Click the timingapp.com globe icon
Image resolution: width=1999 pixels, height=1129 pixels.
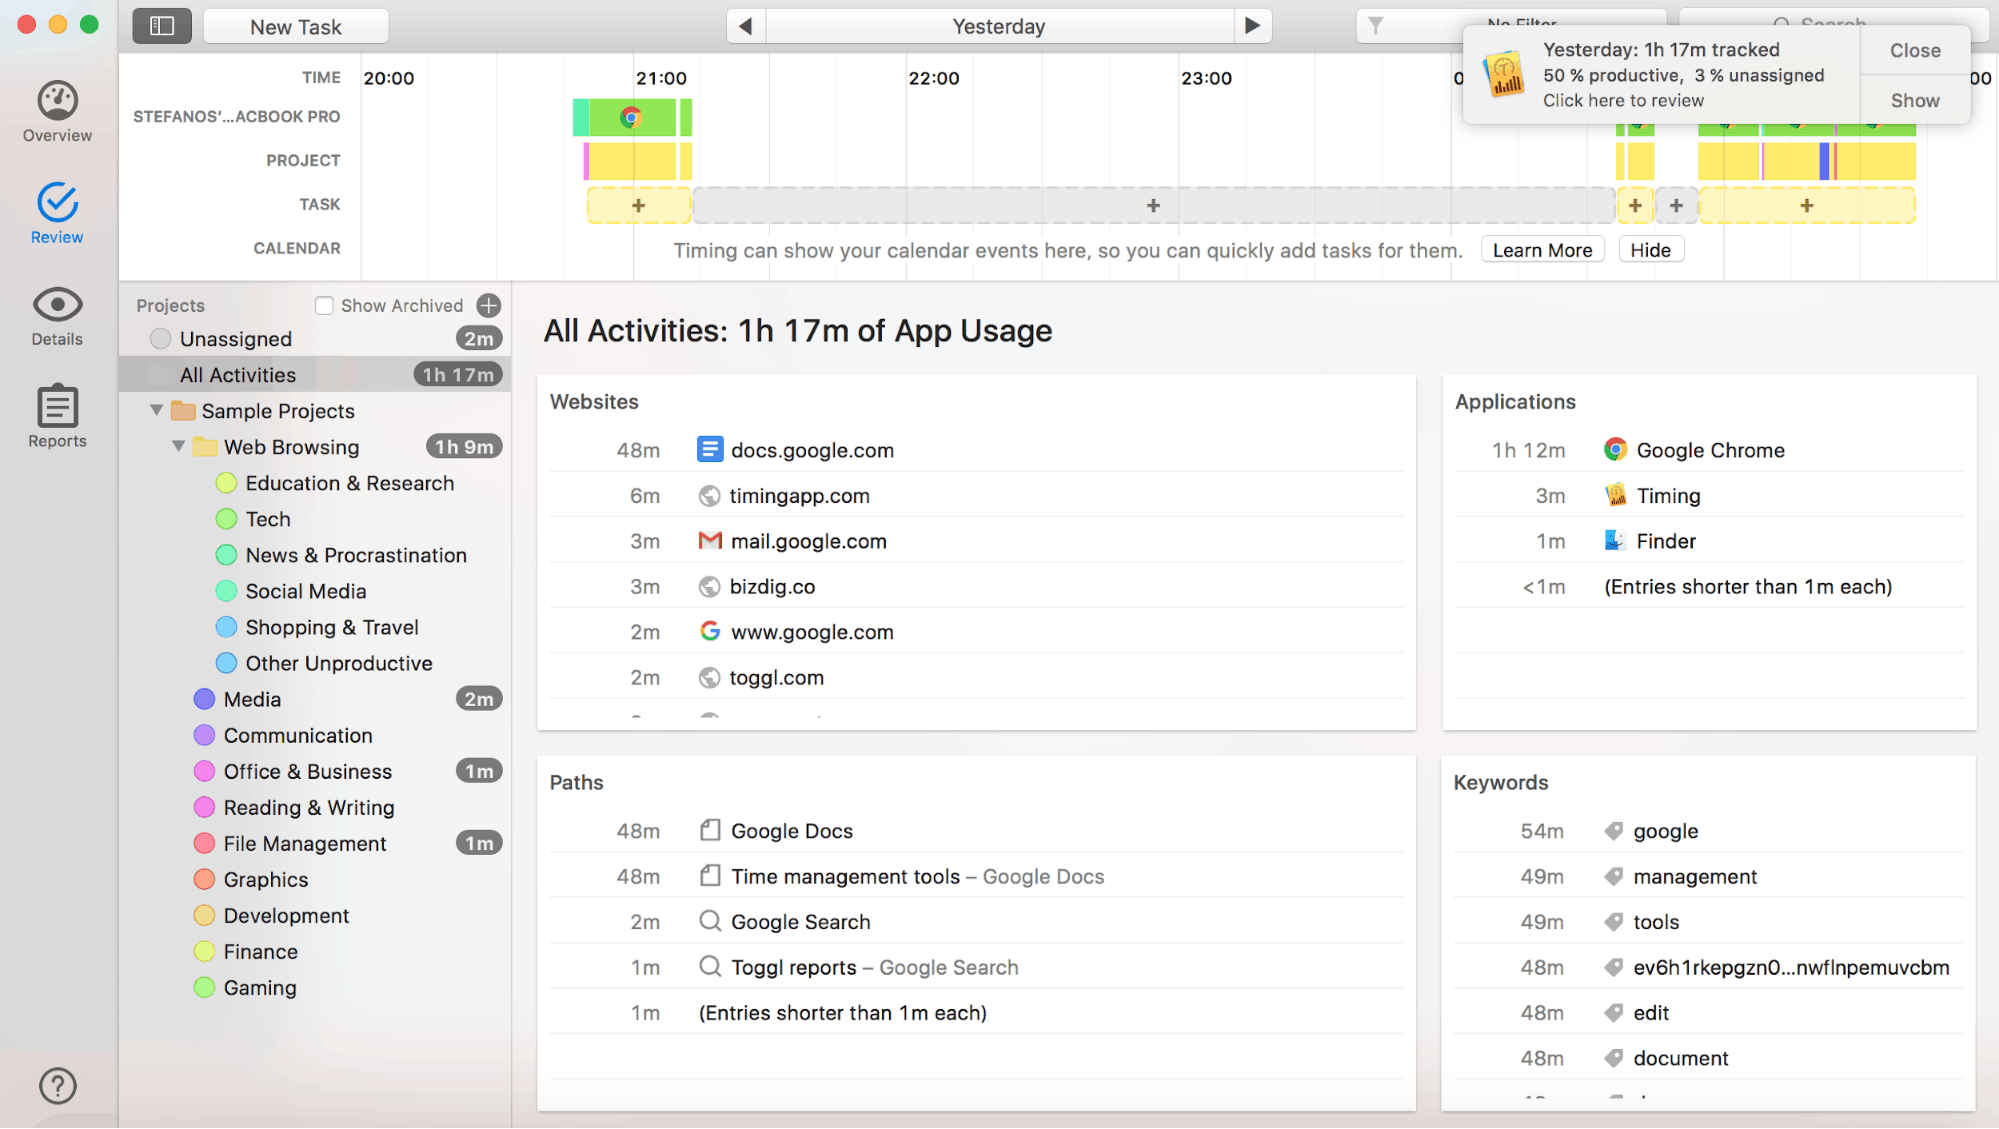click(709, 496)
